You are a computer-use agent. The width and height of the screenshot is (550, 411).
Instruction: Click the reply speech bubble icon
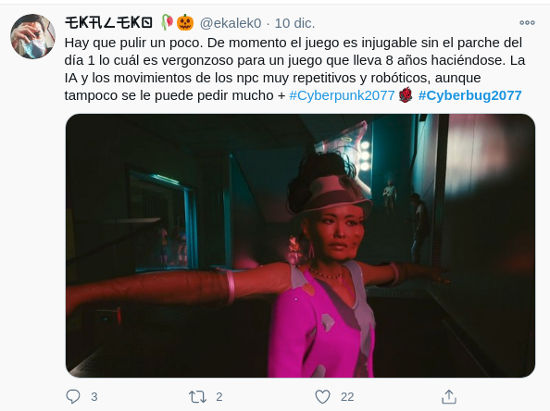point(73,397)
